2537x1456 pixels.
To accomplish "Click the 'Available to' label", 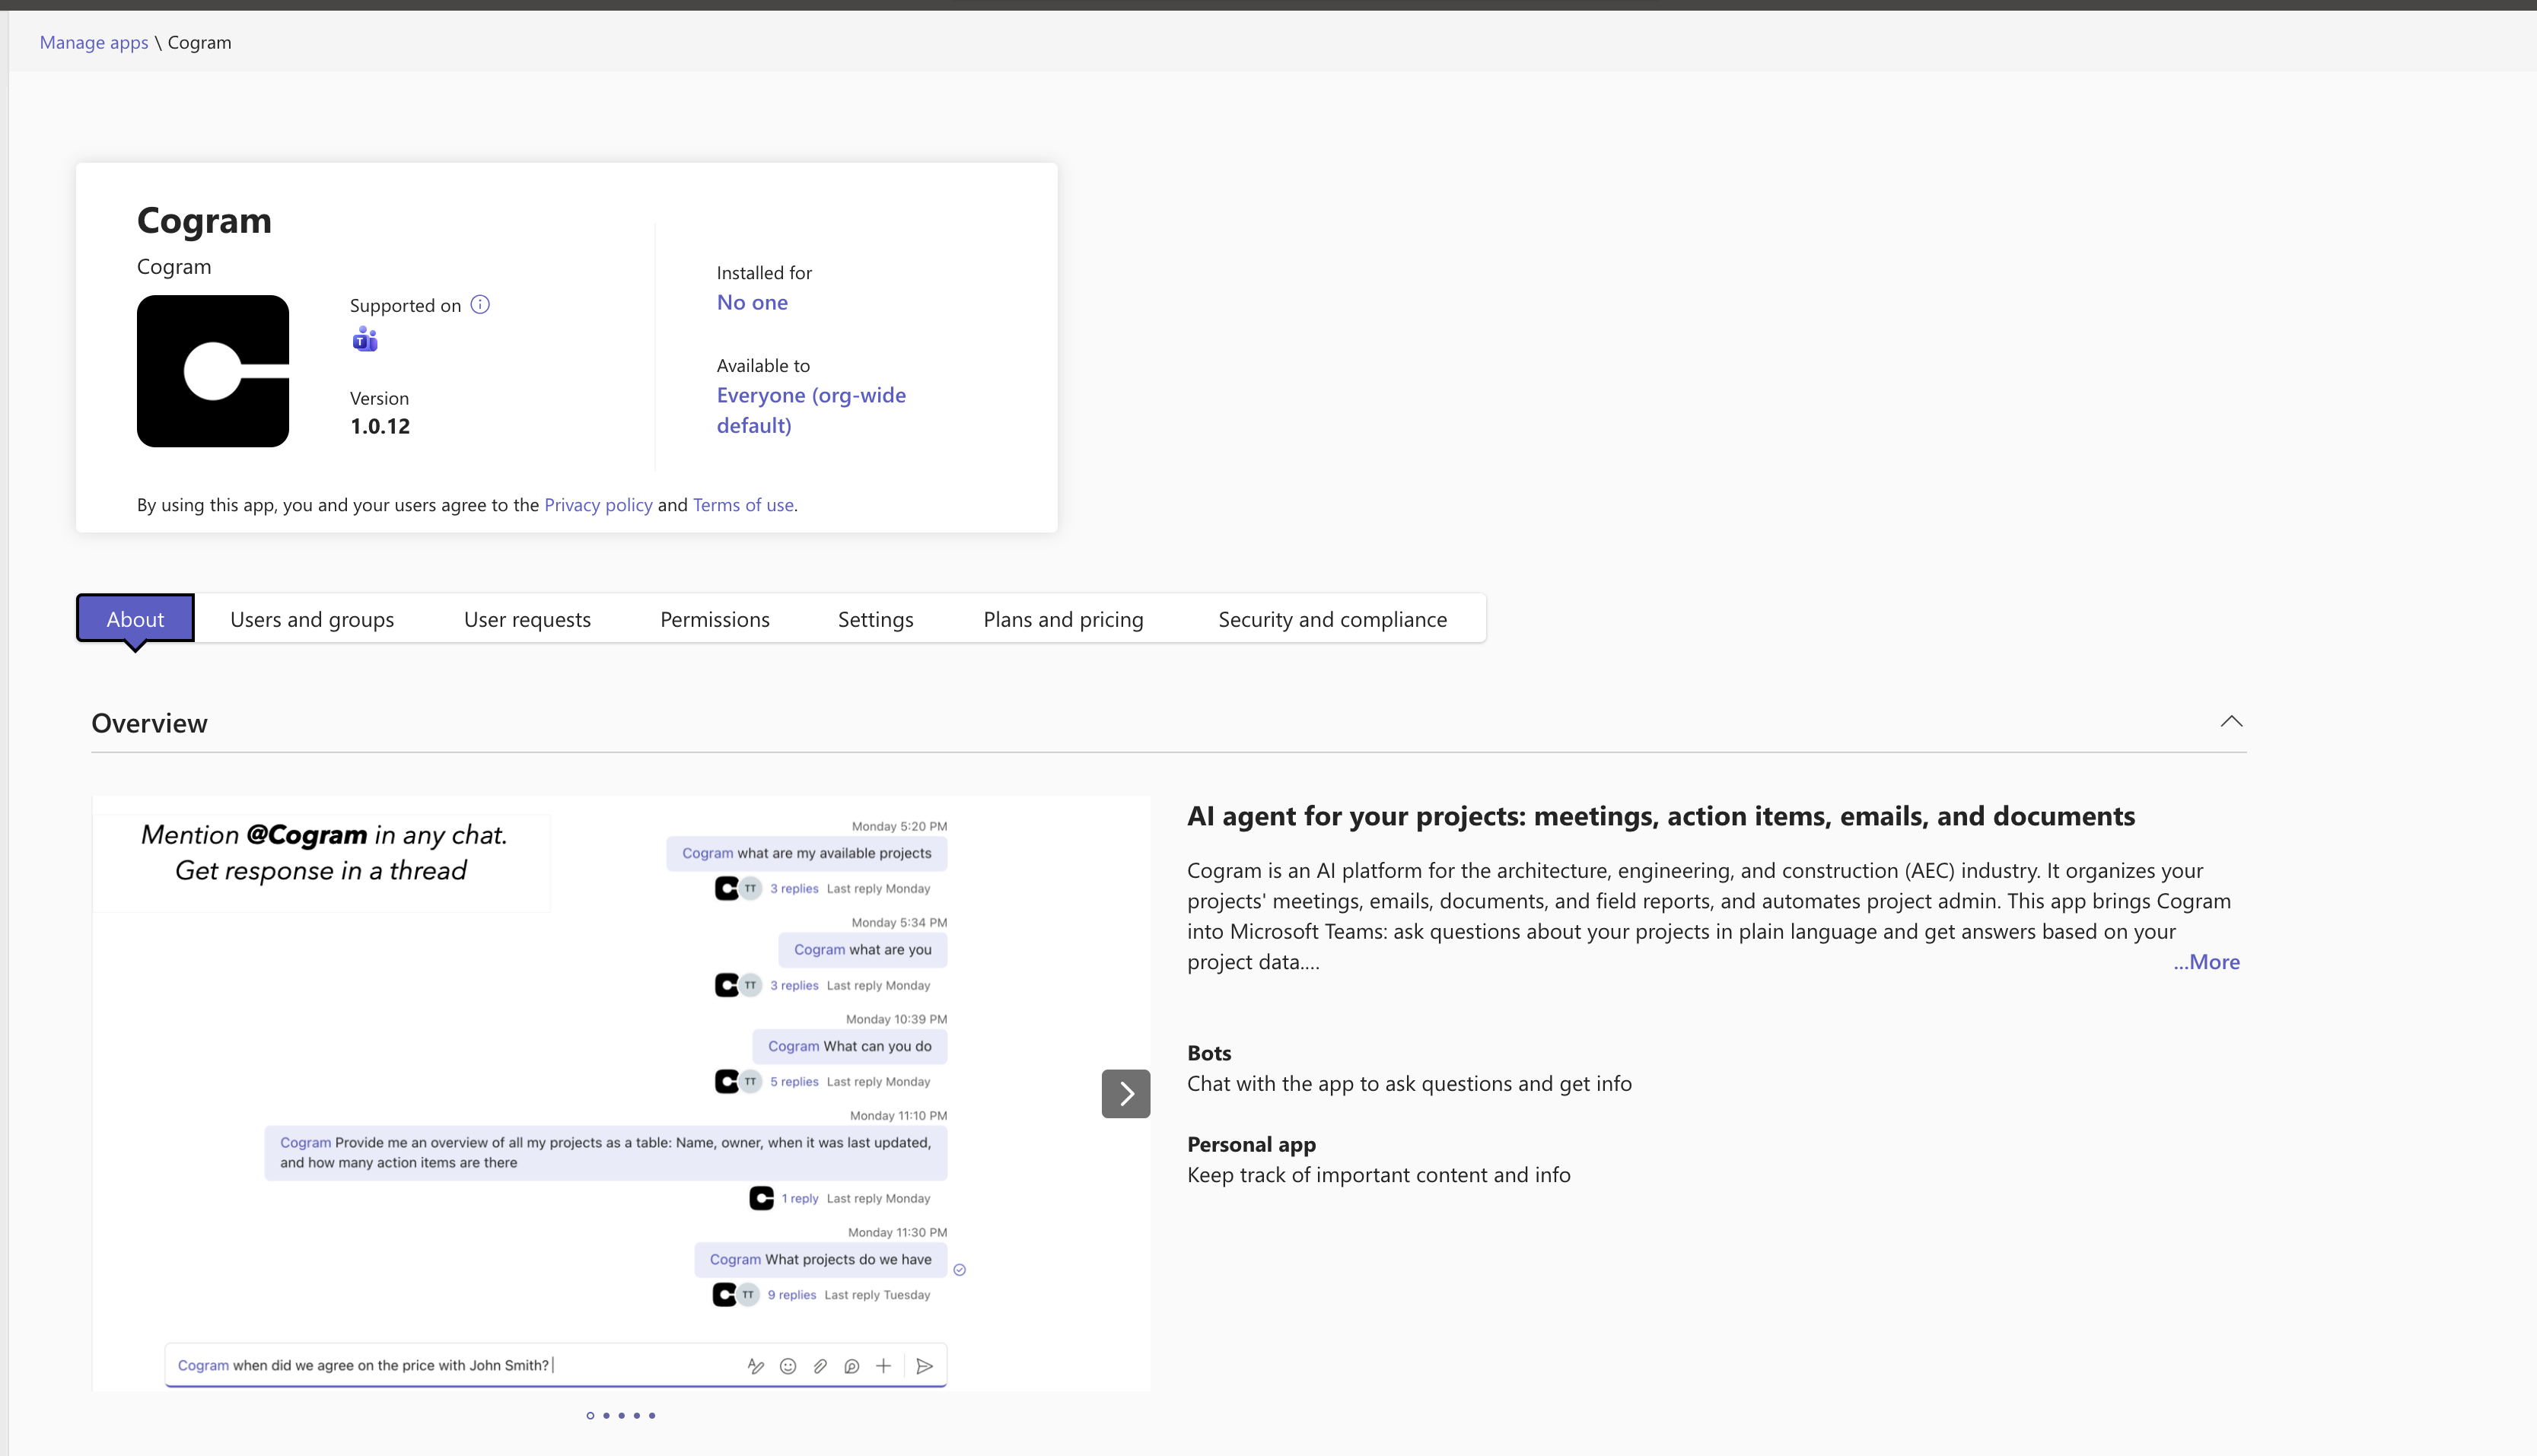I will [x=763, y=366].
